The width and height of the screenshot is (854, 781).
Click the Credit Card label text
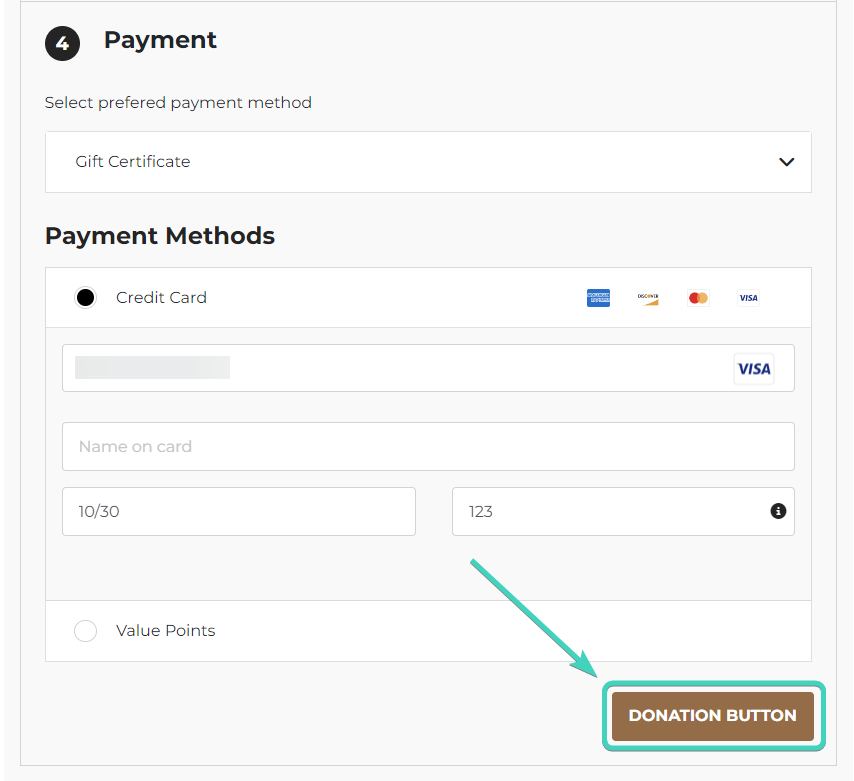161,297
